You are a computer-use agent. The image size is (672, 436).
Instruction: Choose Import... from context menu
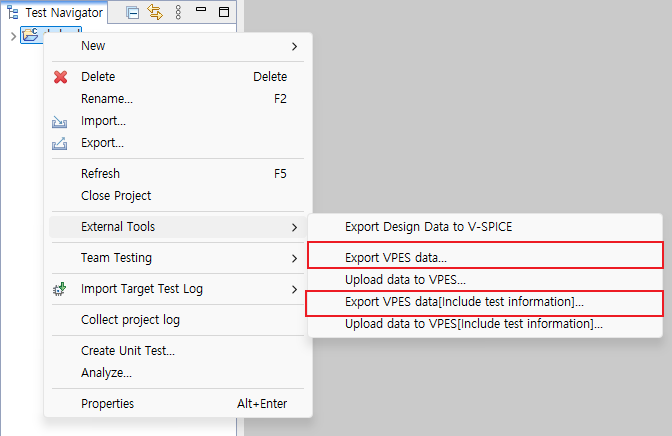[177, 121]
